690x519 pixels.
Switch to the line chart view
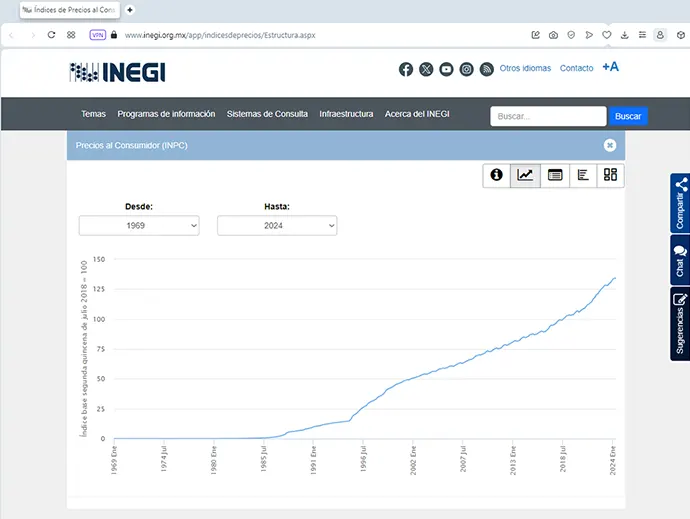pos(525,175)
